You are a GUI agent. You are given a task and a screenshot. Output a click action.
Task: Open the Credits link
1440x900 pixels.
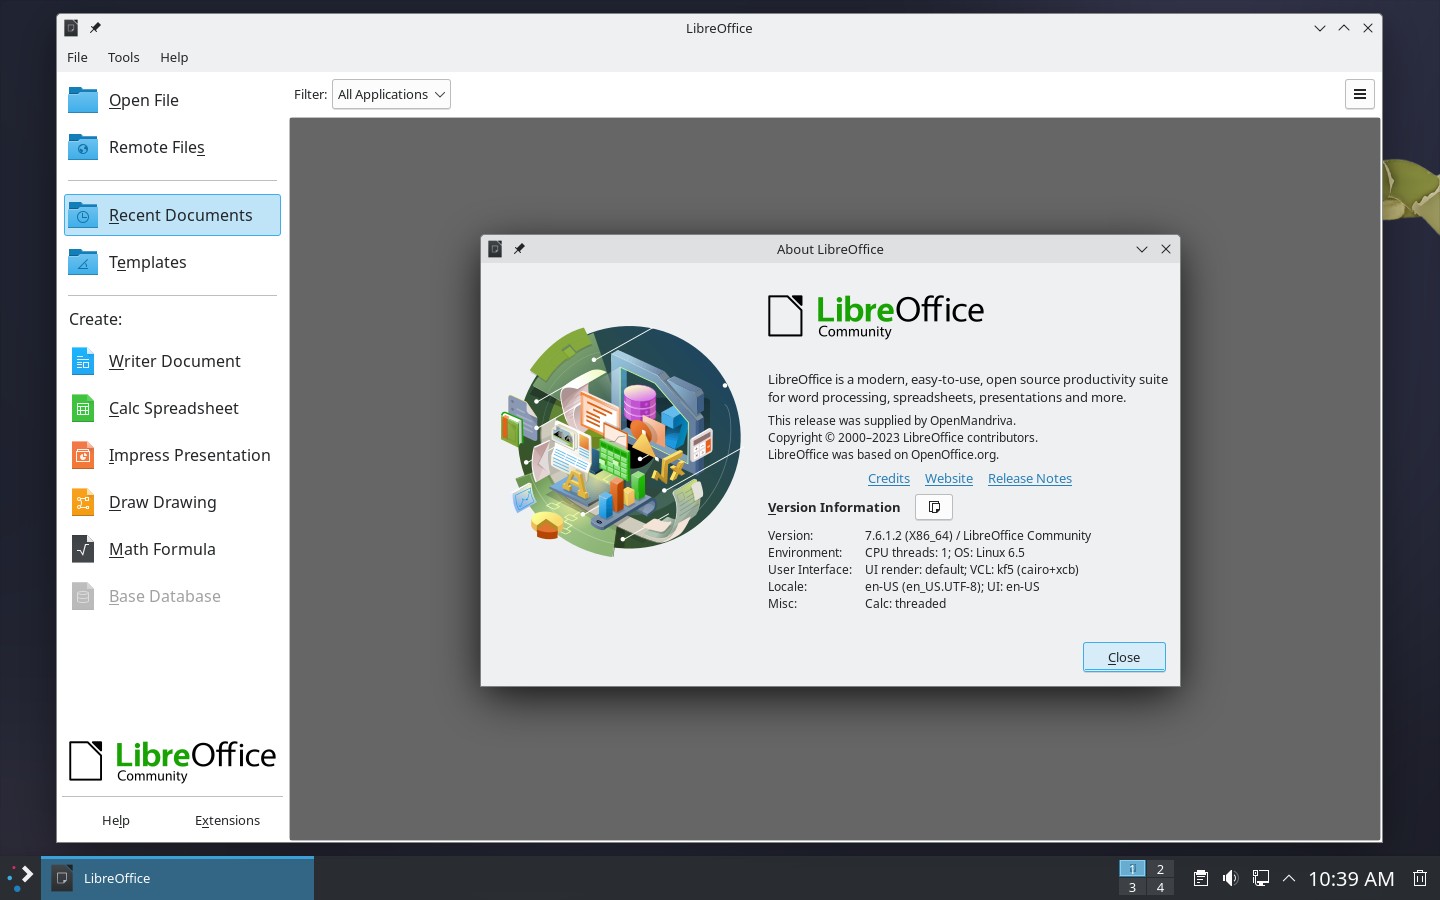(889, 478)
